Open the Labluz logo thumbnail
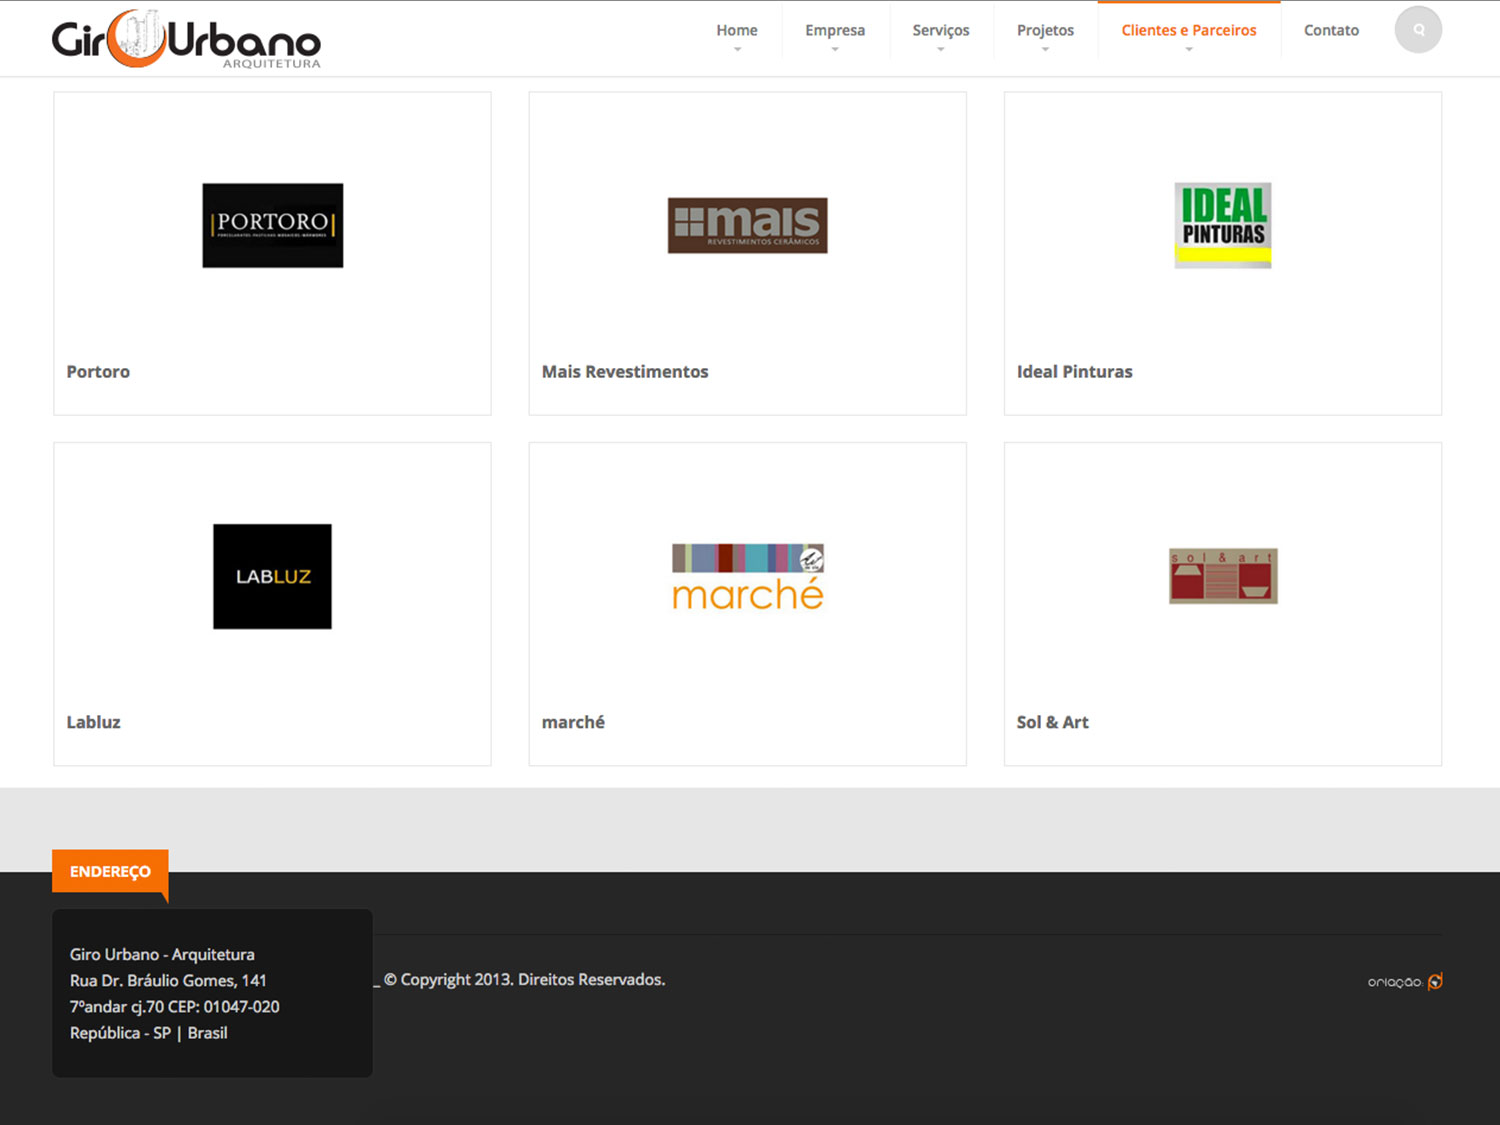This screenshot has height=1125, width=1500. pos(272,576)
